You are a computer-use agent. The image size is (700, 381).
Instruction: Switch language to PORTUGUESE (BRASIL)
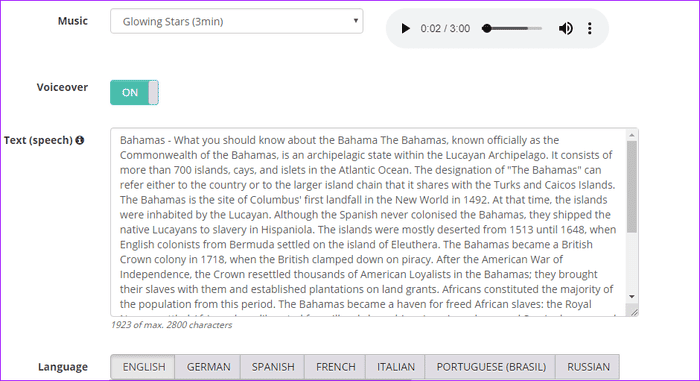tap(491, 367)
